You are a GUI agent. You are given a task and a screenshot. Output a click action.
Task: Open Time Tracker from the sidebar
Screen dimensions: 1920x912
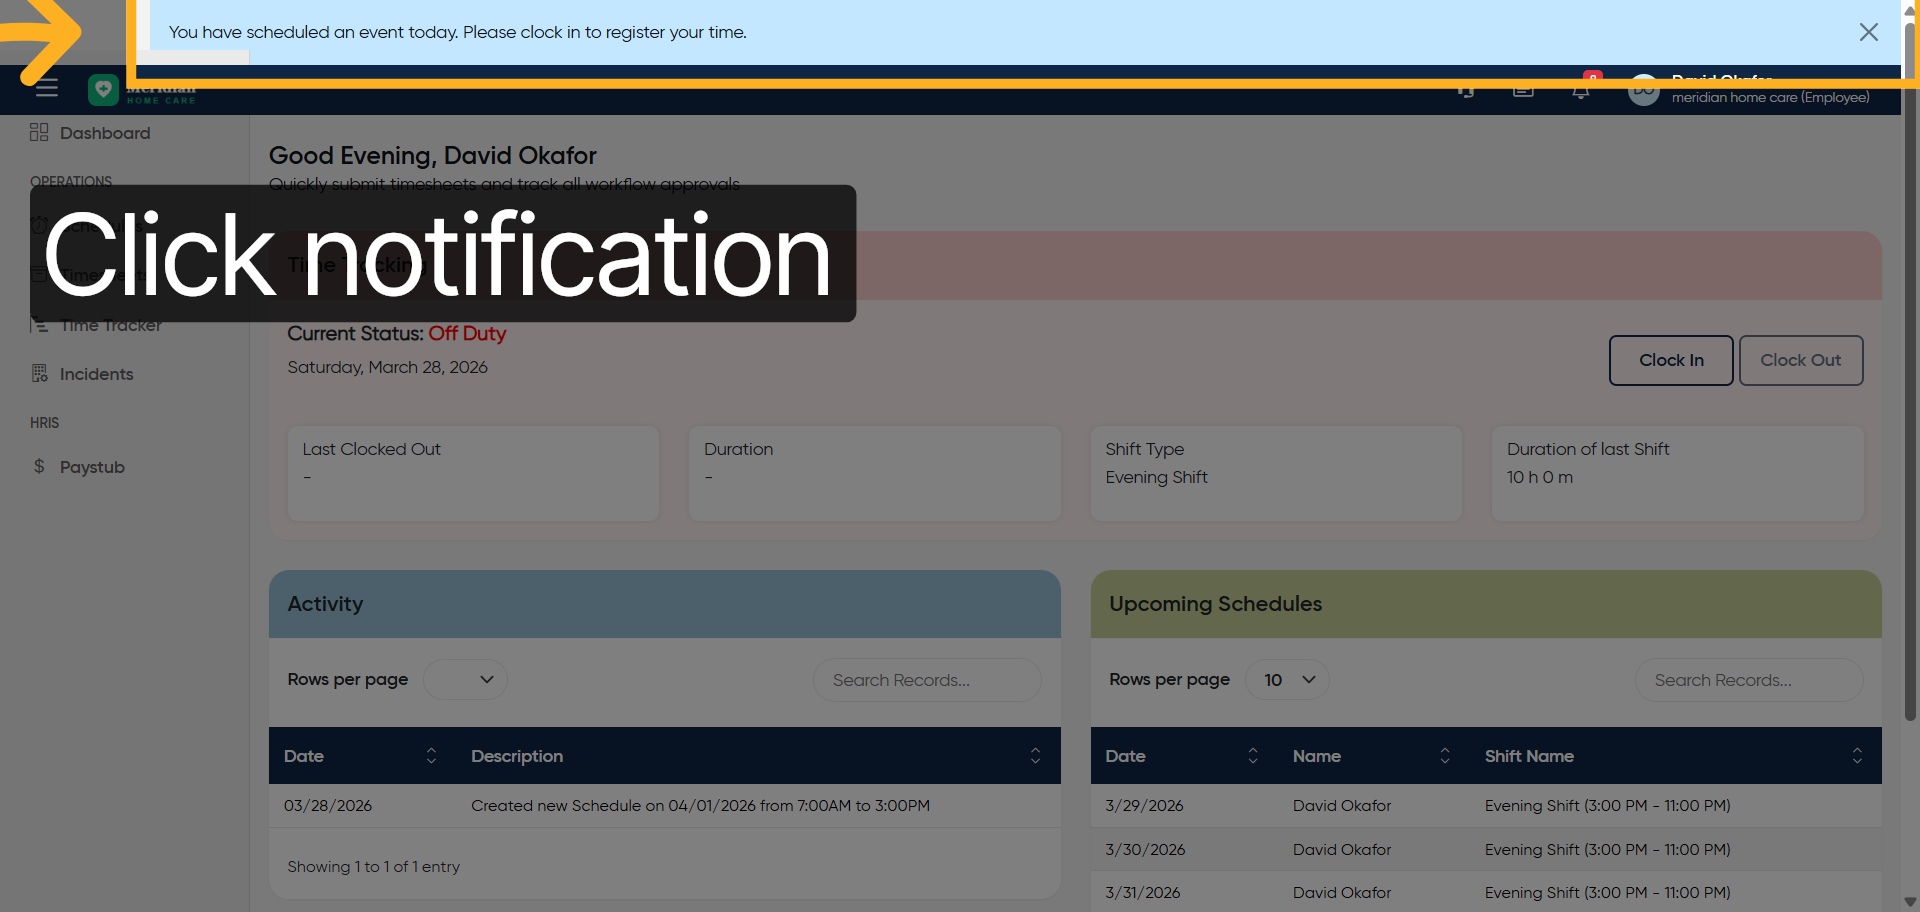click(x=110, y=326)
